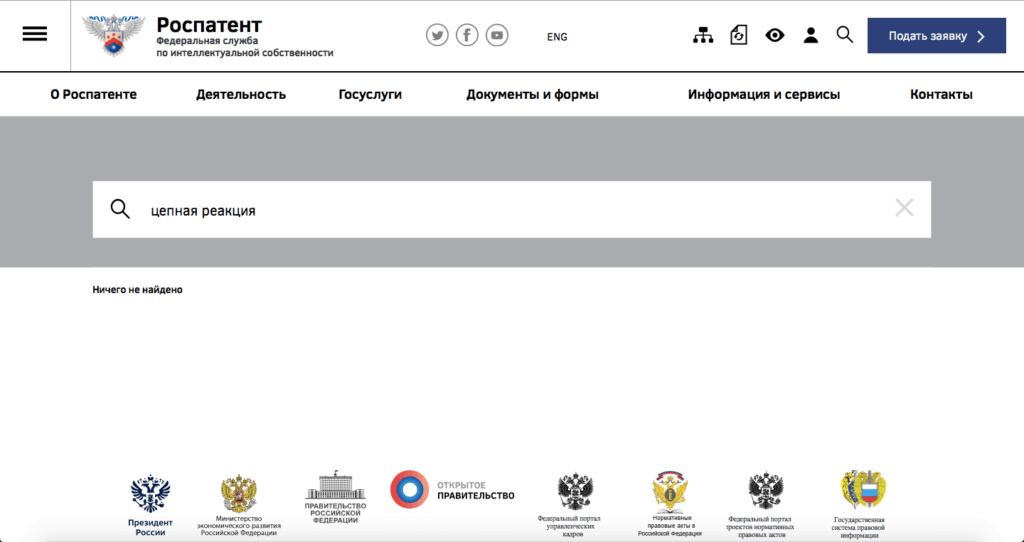1024x542 pixels.
Task: Open Государственная система правовой информации link
Action: (858, 505)
